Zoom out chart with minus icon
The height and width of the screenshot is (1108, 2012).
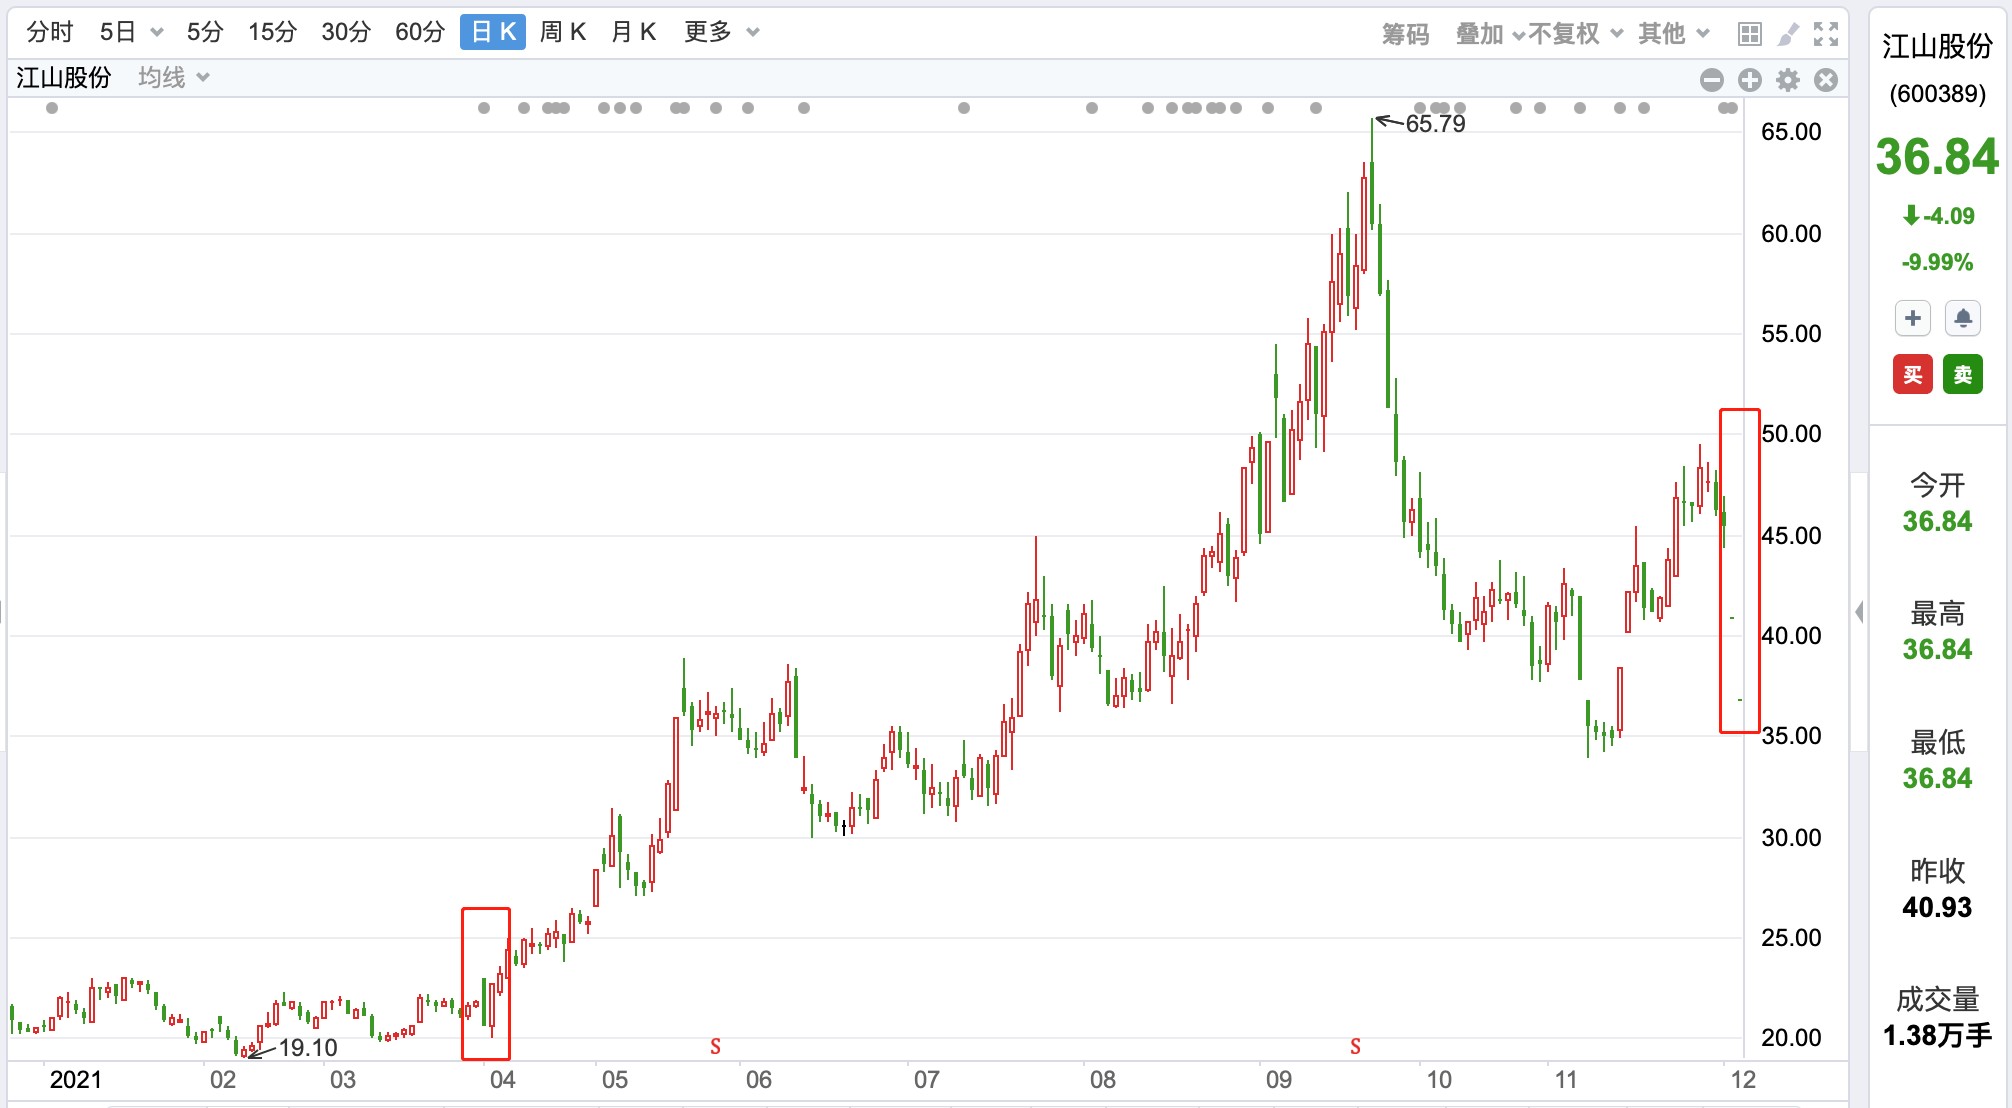click(1711, 80)
